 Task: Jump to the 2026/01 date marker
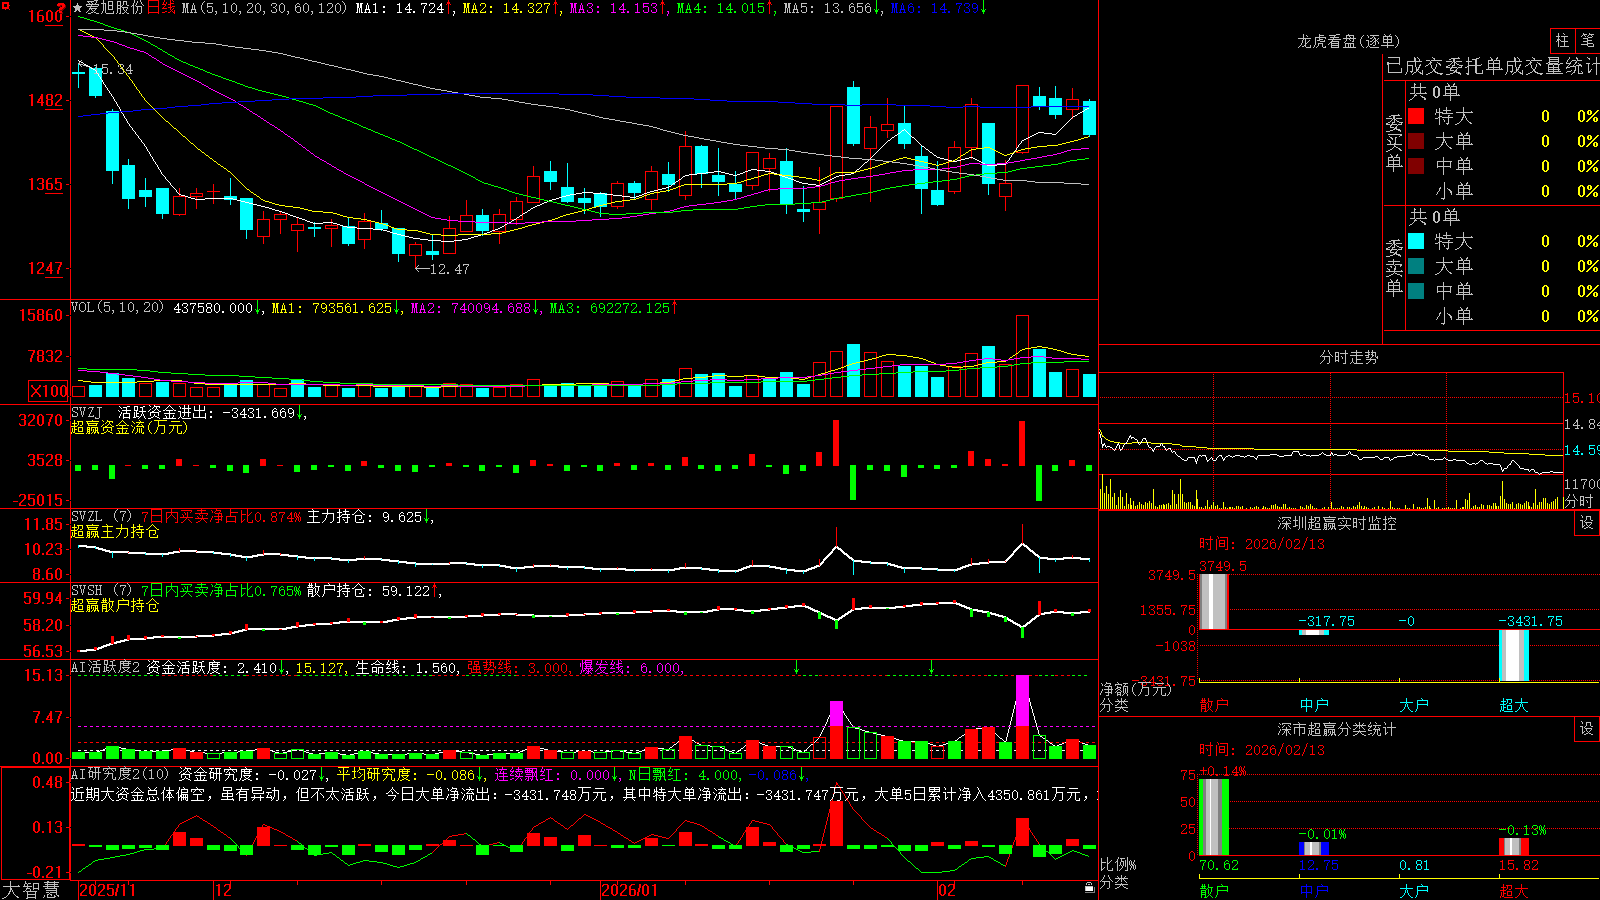coord(629,890)
